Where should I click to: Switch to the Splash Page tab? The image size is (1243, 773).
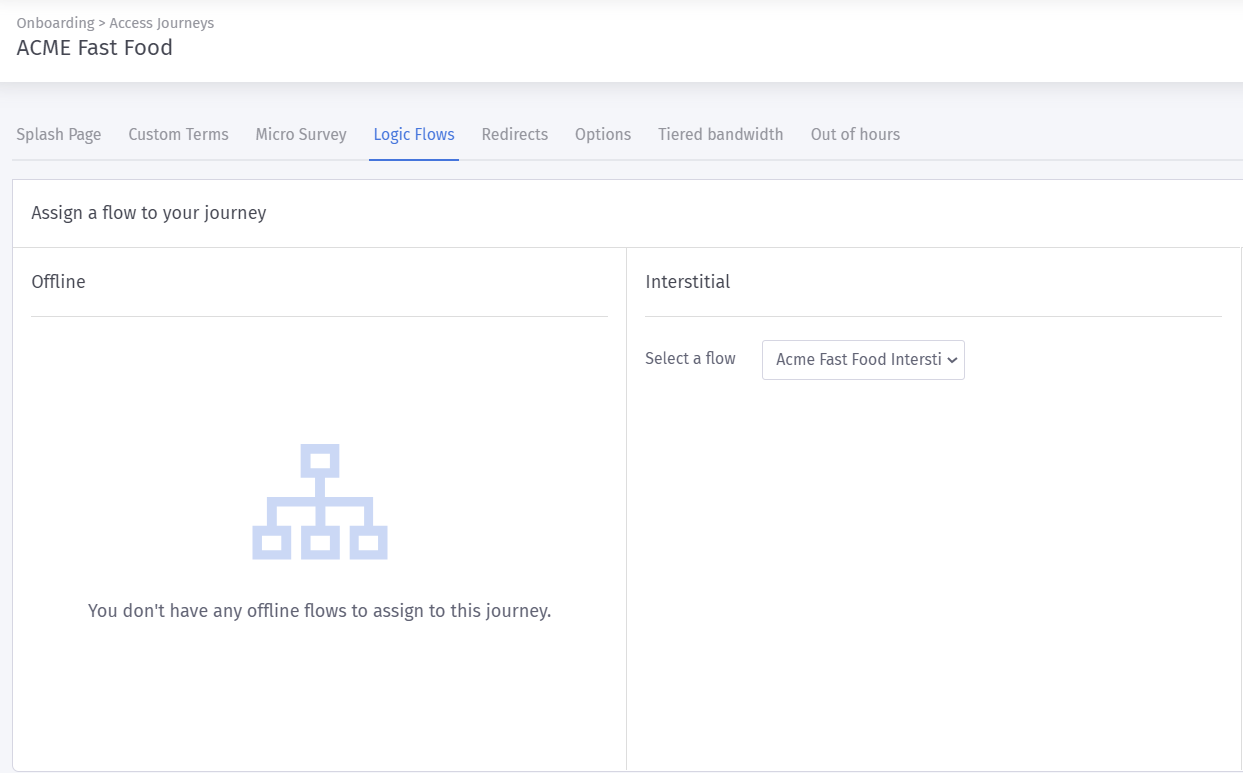coord(59,134)
